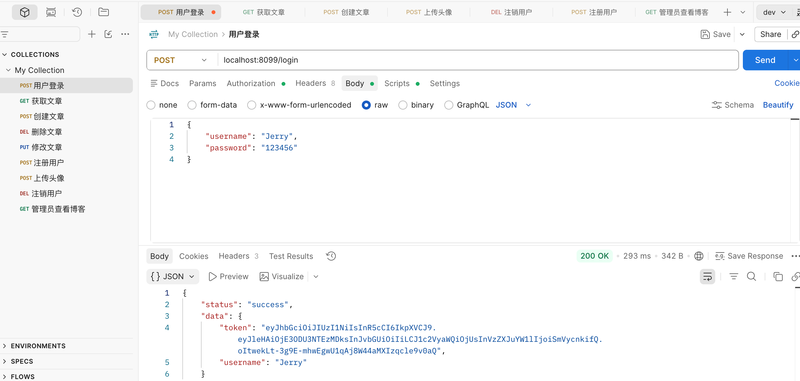
Task: Open the Scripts request tab
Action: coord(402,83)
